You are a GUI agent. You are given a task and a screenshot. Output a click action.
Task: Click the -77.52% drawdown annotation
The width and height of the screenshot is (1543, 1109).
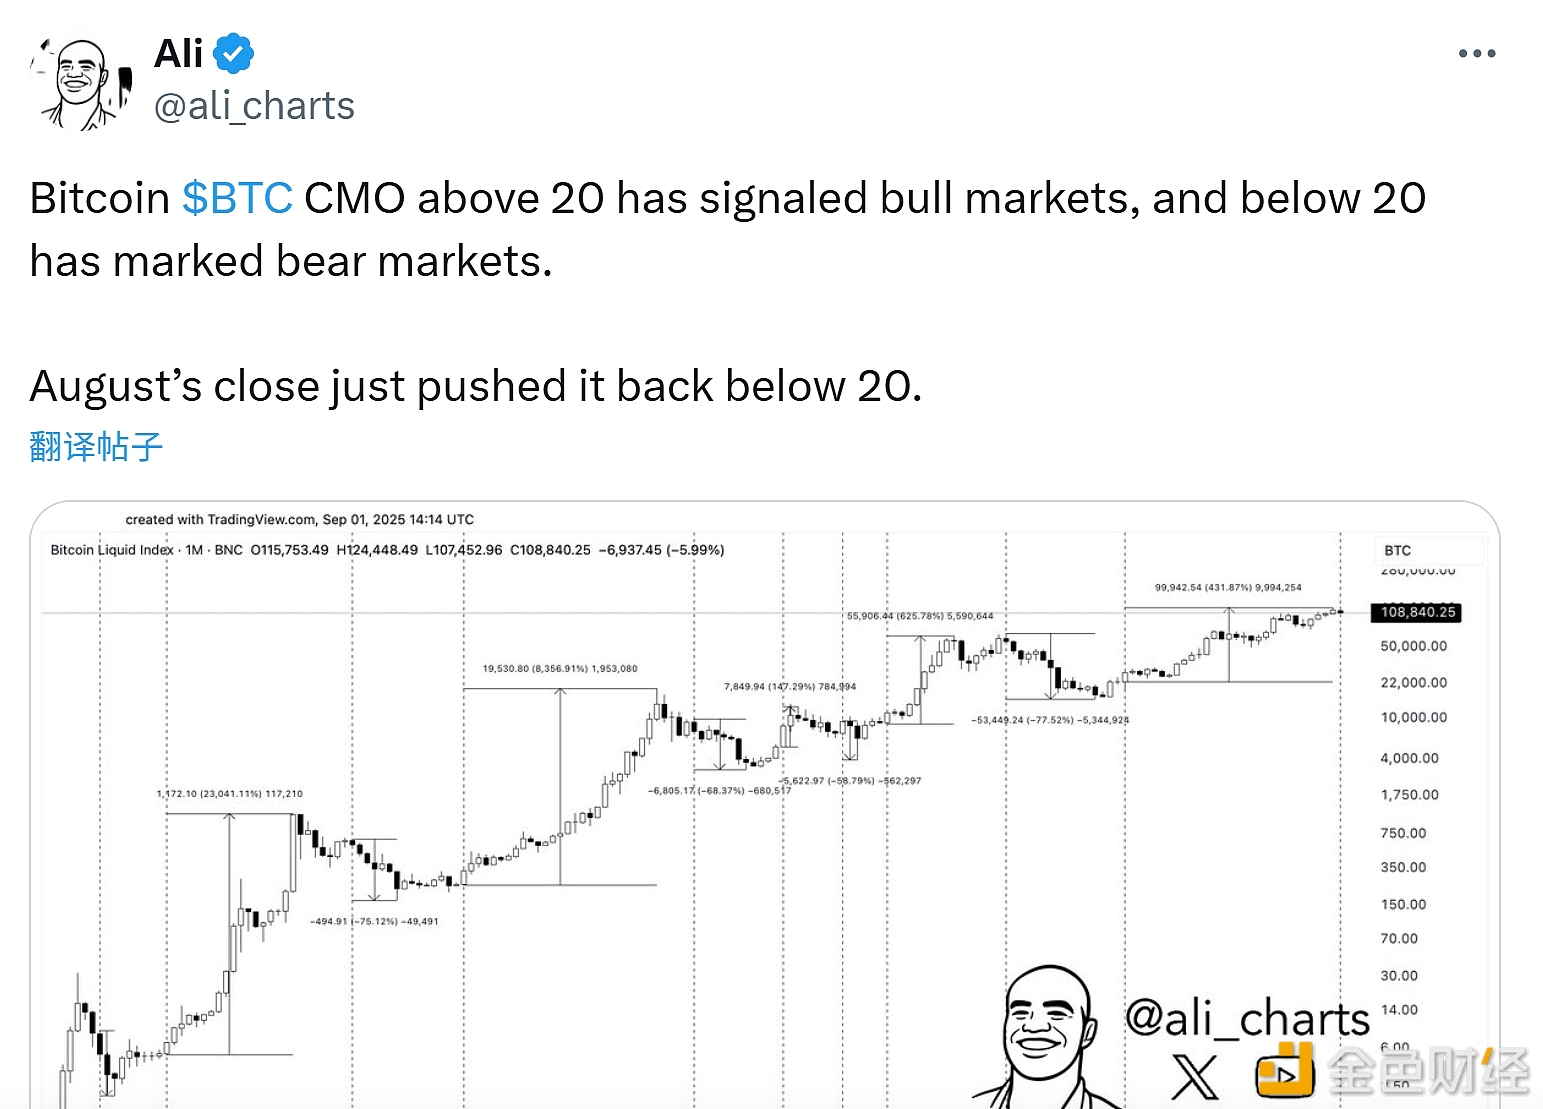pyautogui.click(x=1049, y=720)
